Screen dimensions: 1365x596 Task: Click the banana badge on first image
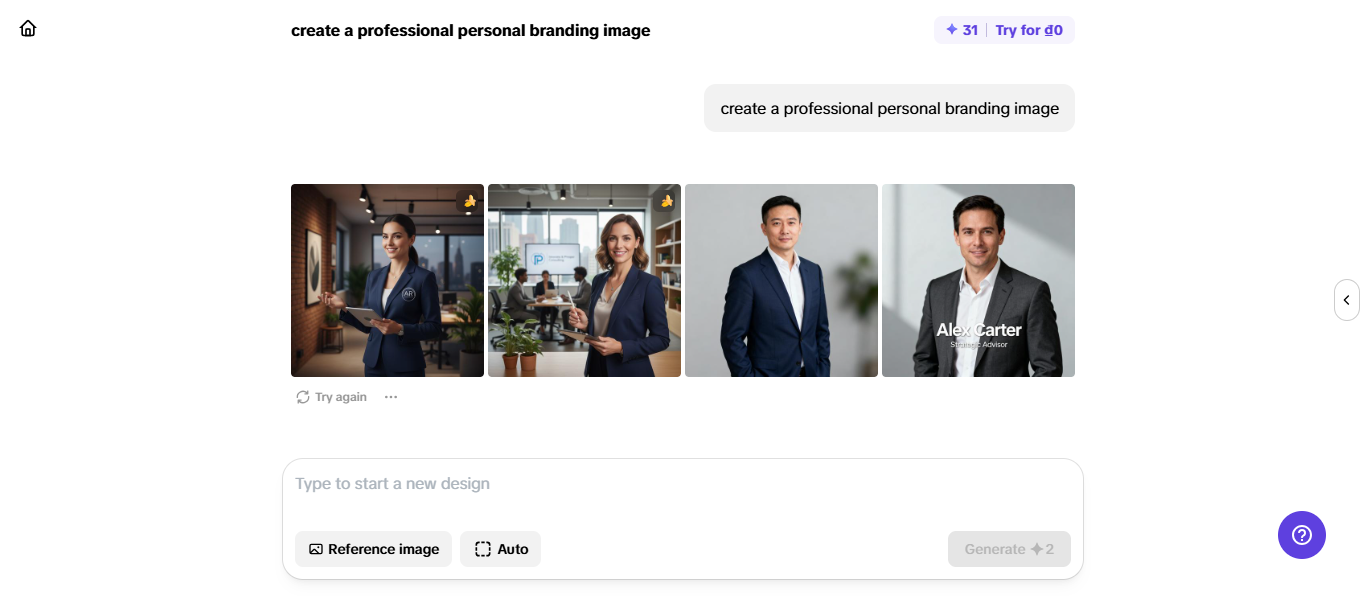tap(470, 201)
